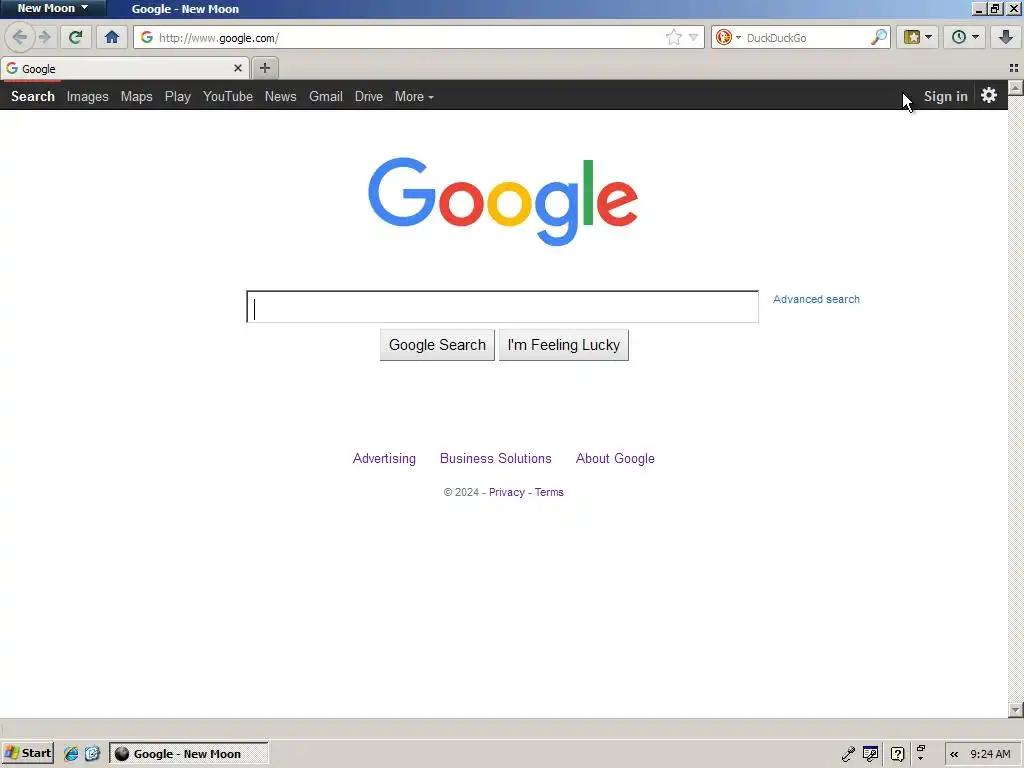
Task: Click the 9:24 AM clock
Action: pyautogui.click(x=990, y=754)
